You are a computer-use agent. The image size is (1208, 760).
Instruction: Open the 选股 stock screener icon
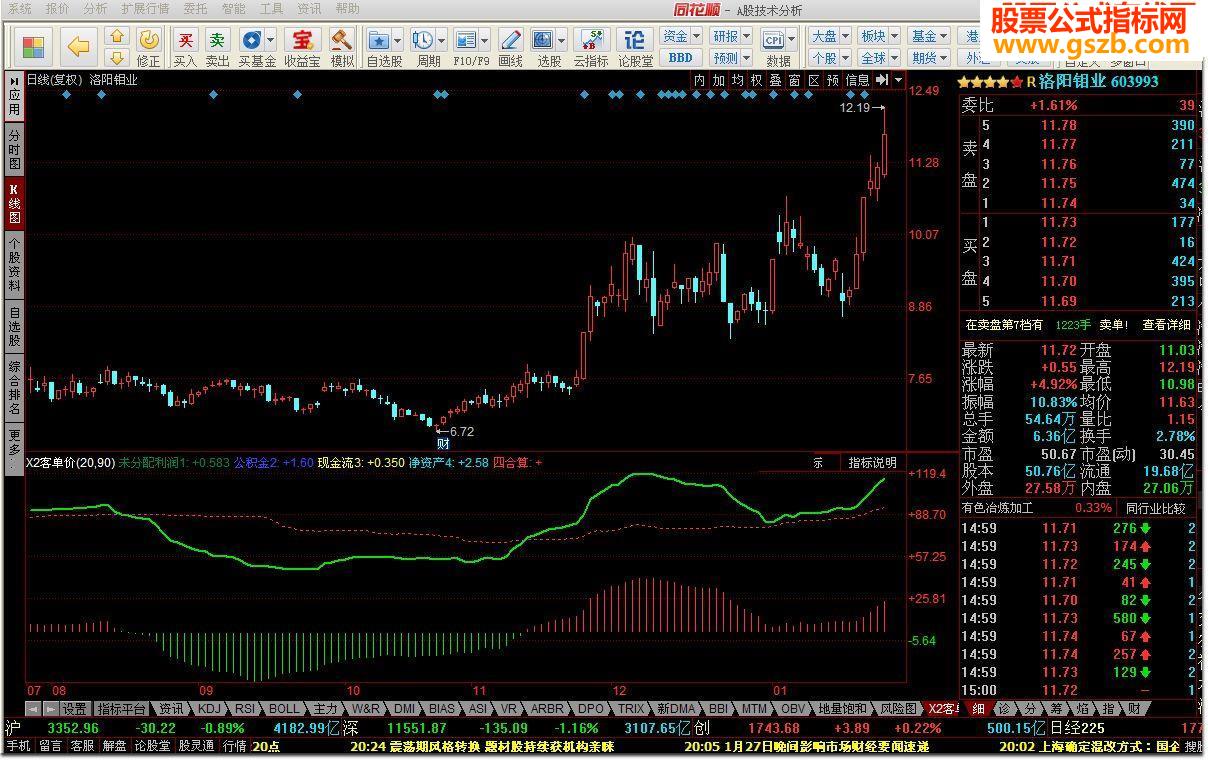coord(543,39)
